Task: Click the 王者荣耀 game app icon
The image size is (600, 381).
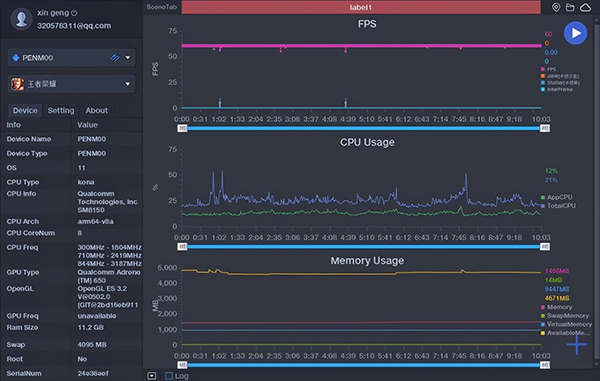Action: tap(17, 84)
